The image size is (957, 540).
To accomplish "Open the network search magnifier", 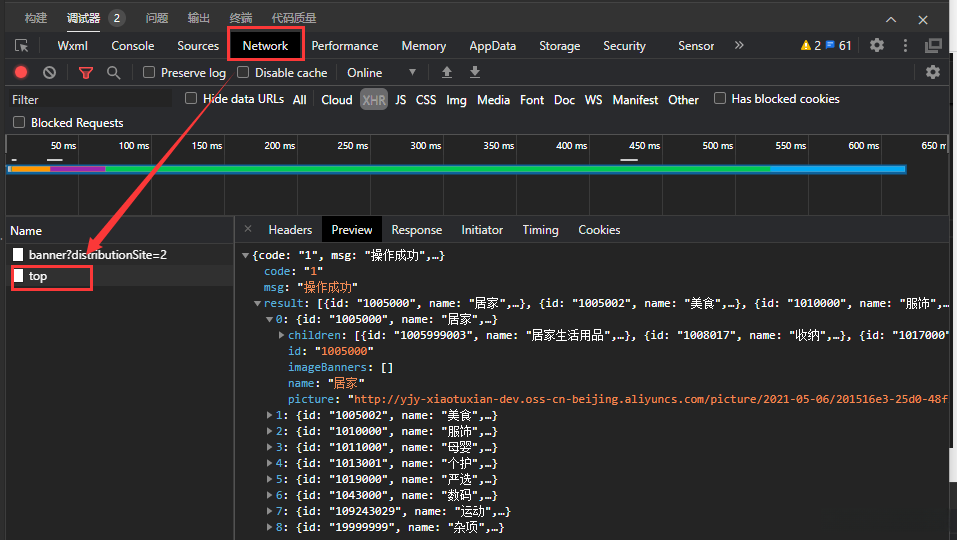I will point(114,72).
